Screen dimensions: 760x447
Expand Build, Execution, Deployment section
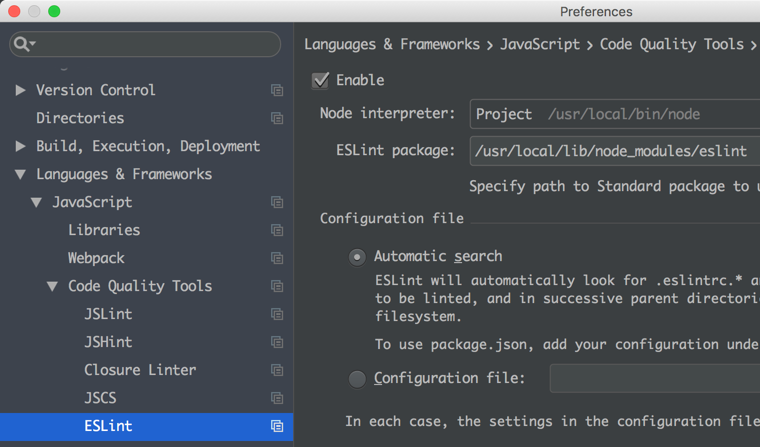[20, 146]
